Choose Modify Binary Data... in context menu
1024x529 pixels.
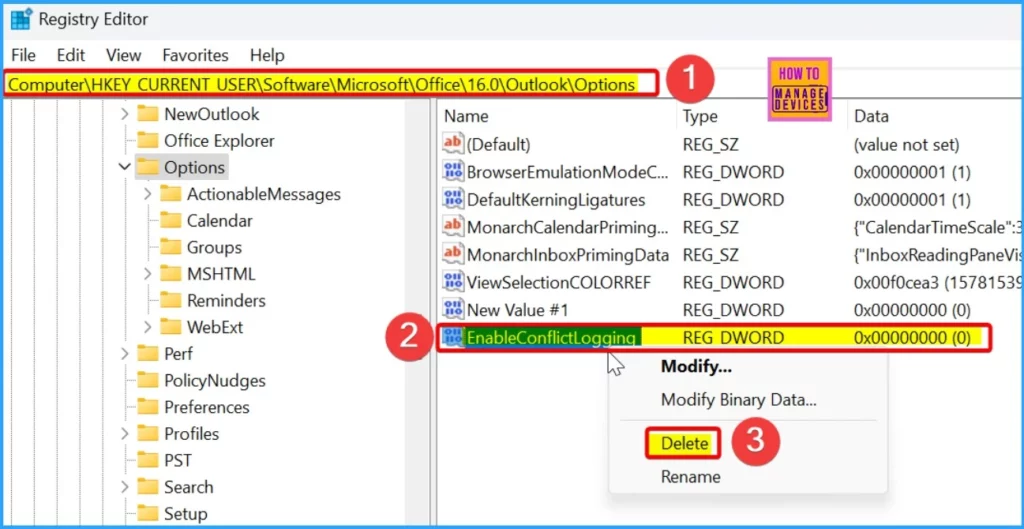point(739,399)
